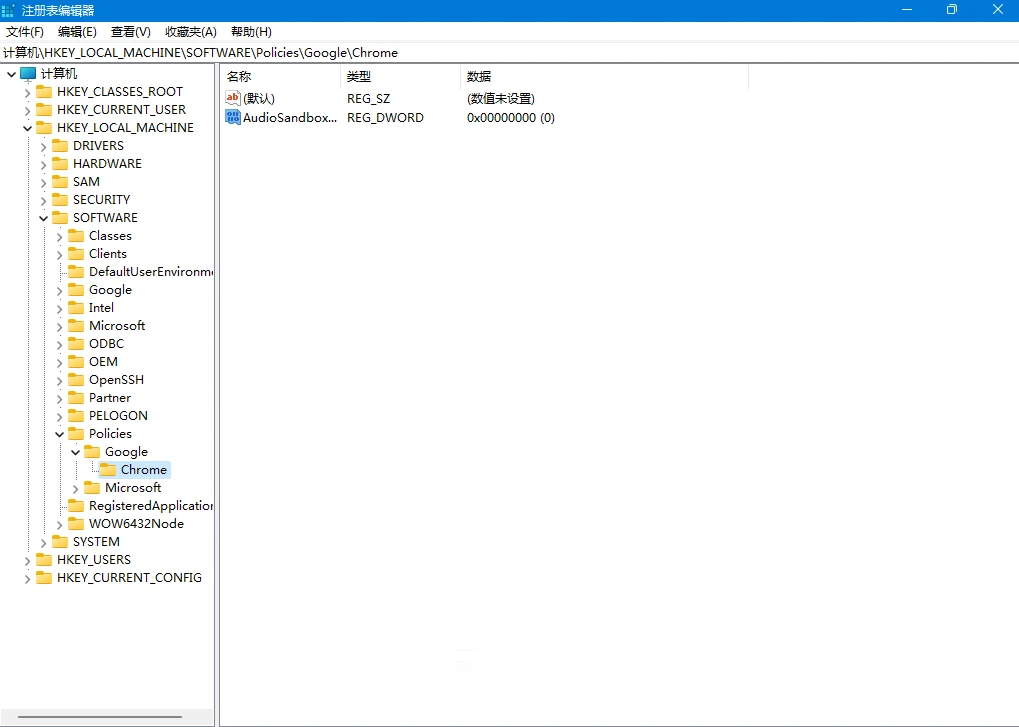Collapse the SOFTWARE key chevron
The width and height of the screenshot is (1019, 727).
pyautogui.click(x=44, y=218)
